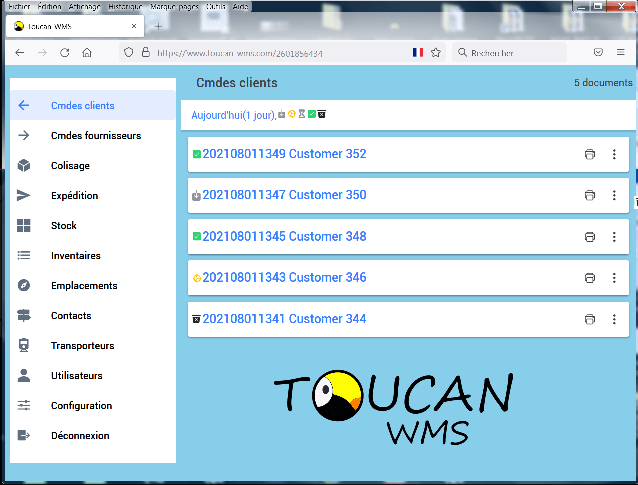Open the three-dot menu for Customer 346

614,278
